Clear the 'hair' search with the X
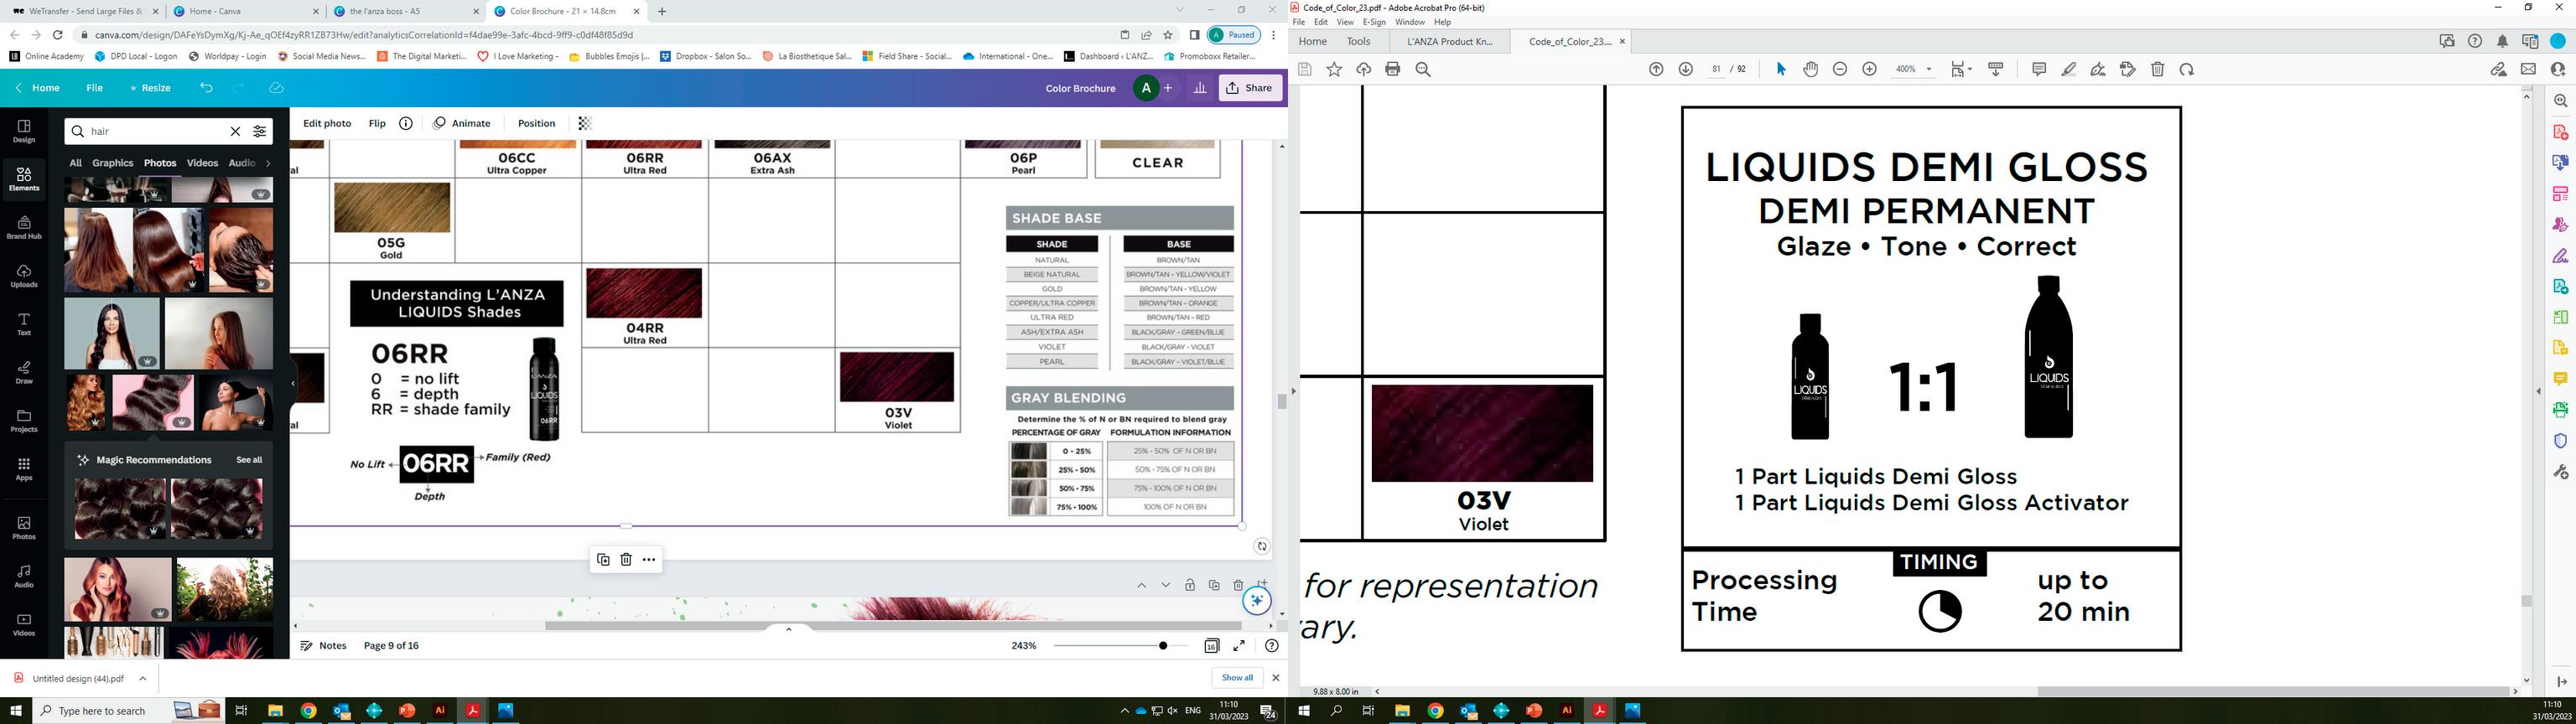Image resolution: width=2576 pixels, height=724 pixels. click(x=235, y=131)
